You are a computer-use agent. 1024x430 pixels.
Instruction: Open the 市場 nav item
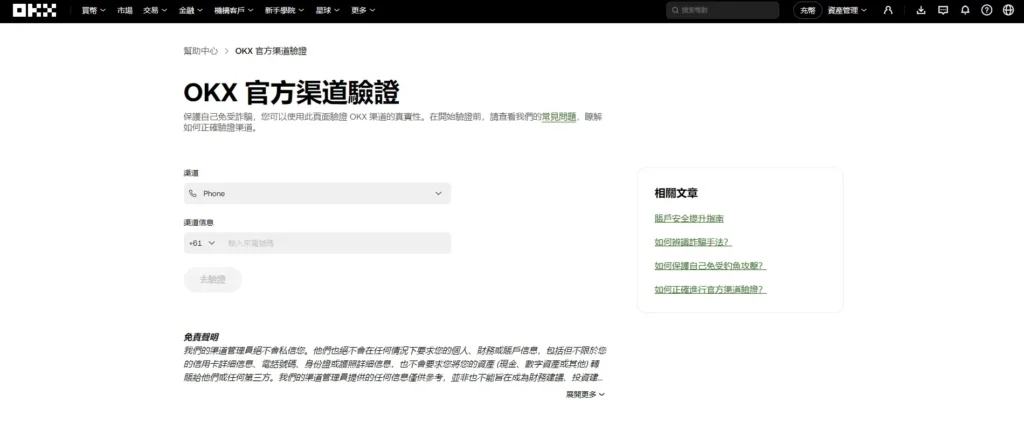tap(125, 10)
